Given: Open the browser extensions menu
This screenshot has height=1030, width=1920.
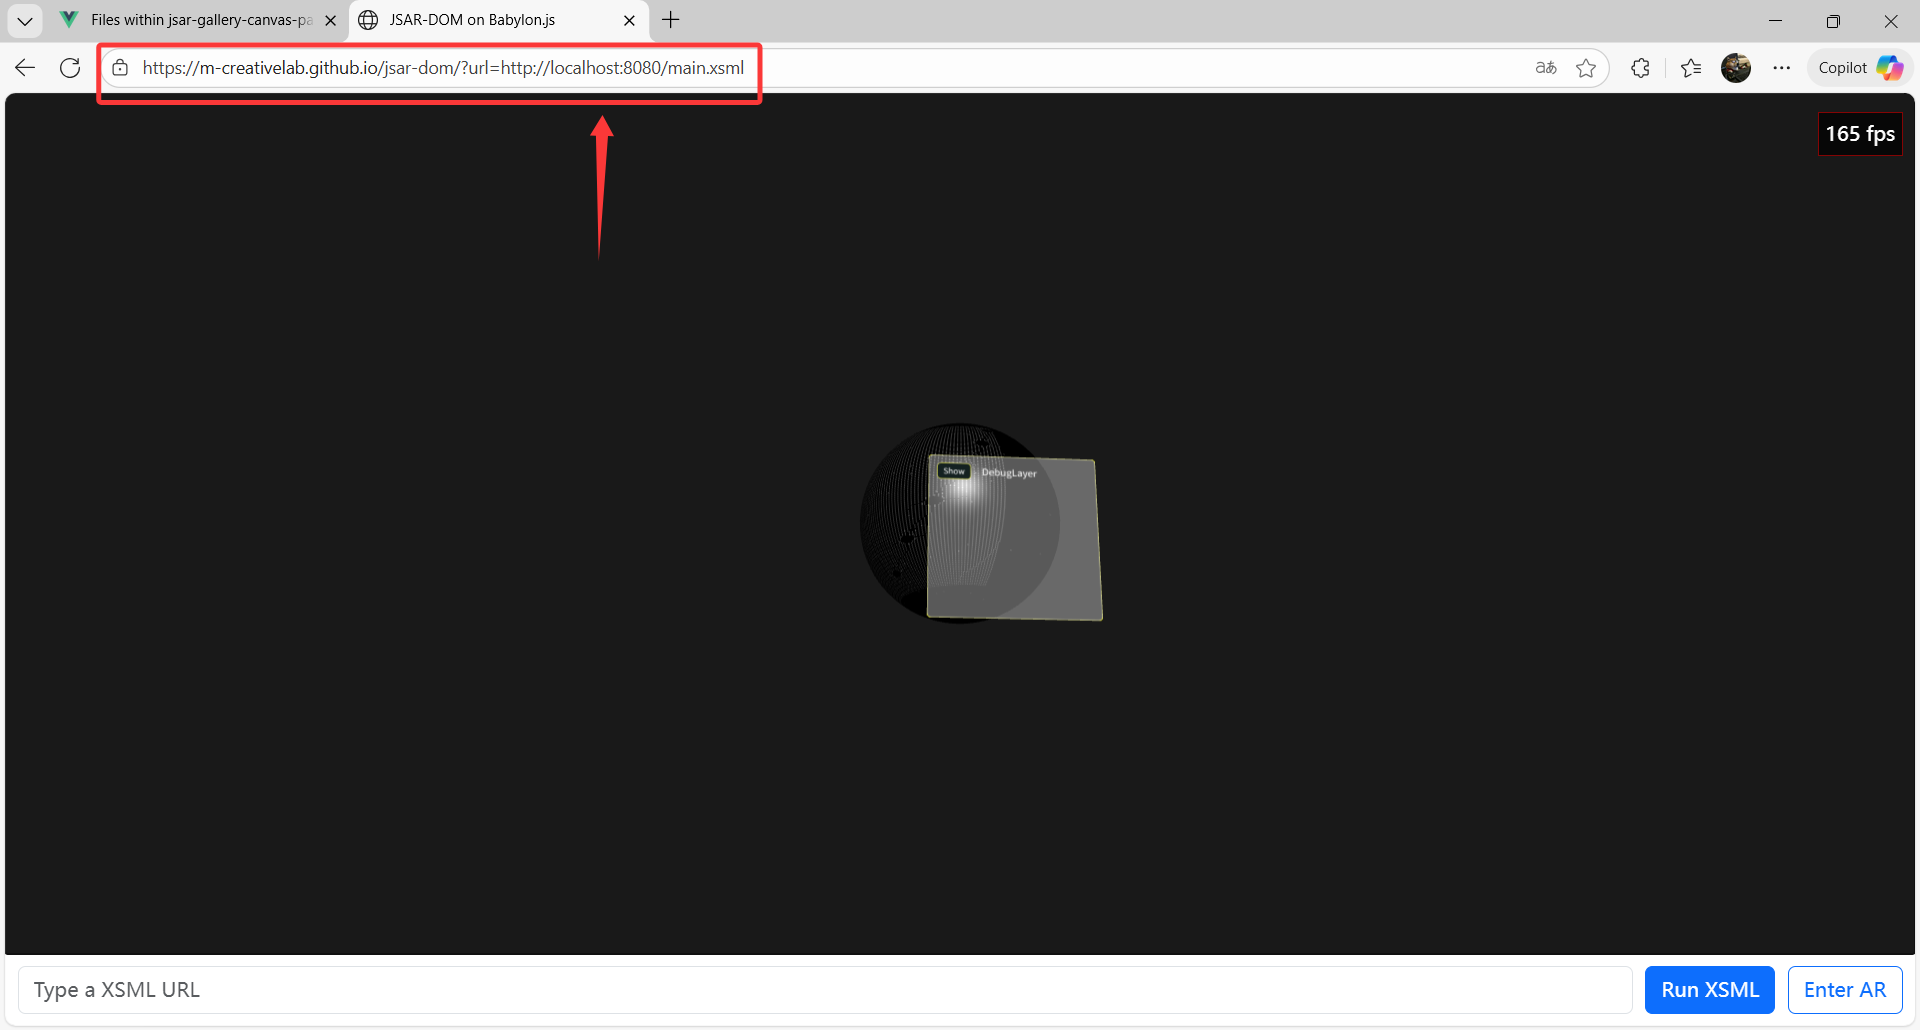Looking at the screenshot, I should [1640, 68].
